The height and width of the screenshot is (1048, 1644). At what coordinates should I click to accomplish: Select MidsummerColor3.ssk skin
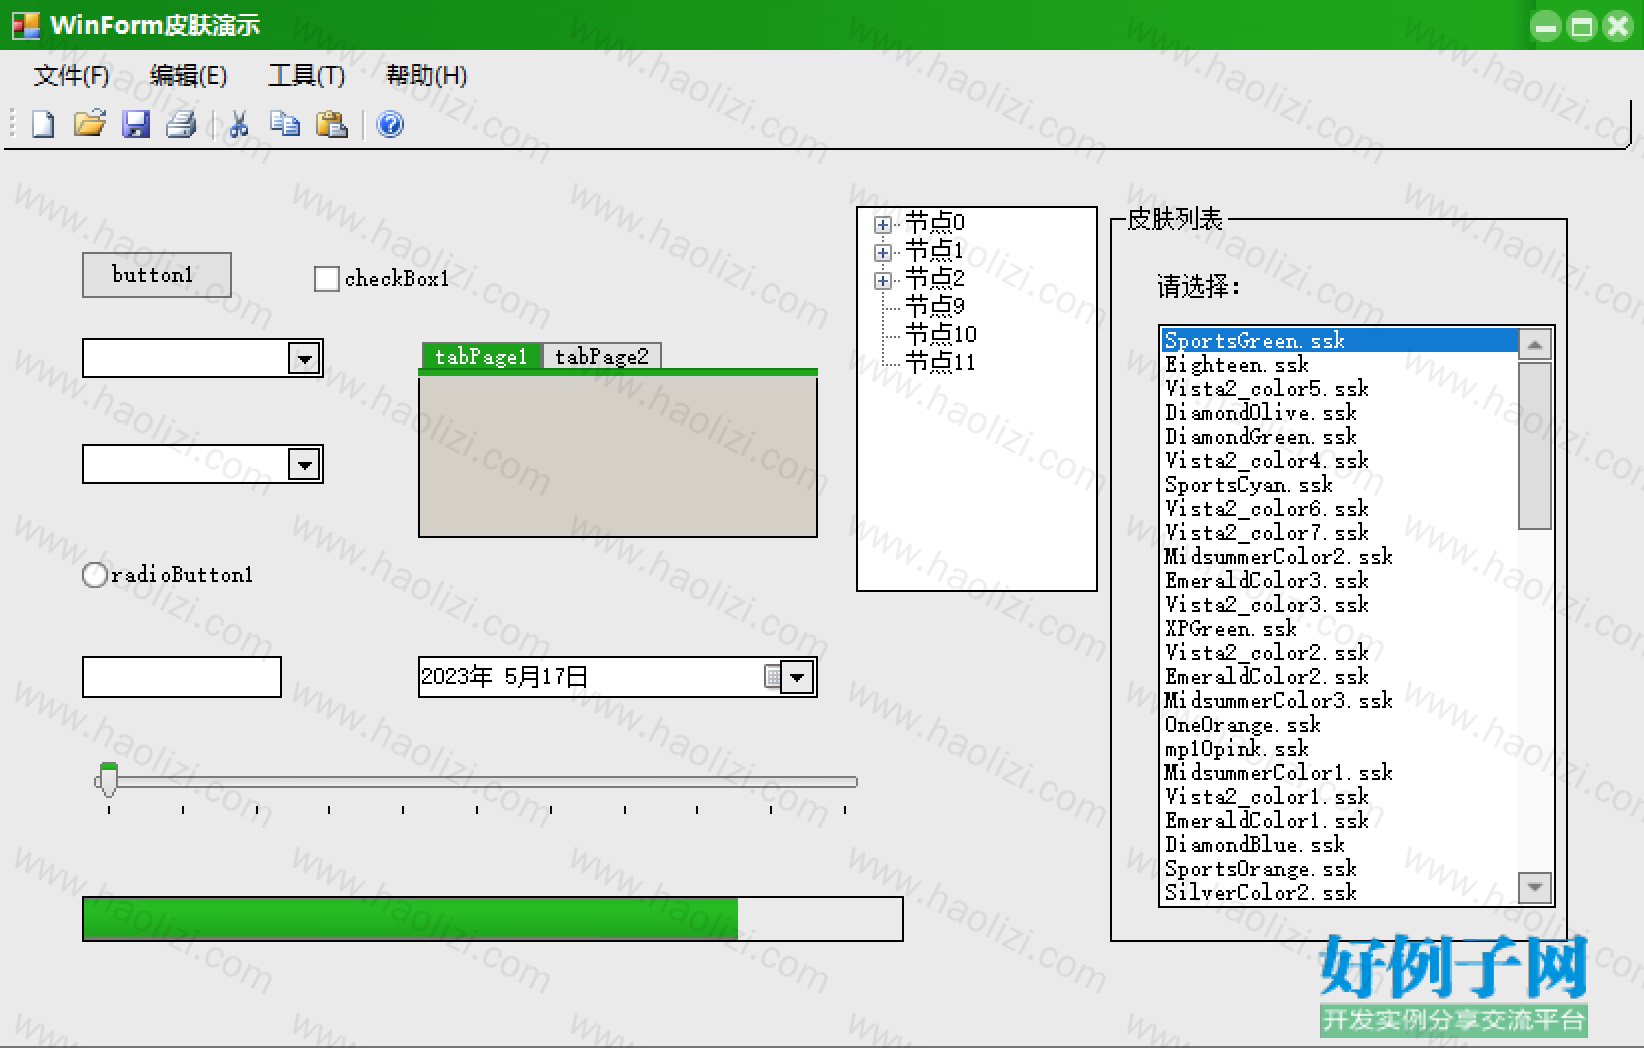1340,701
